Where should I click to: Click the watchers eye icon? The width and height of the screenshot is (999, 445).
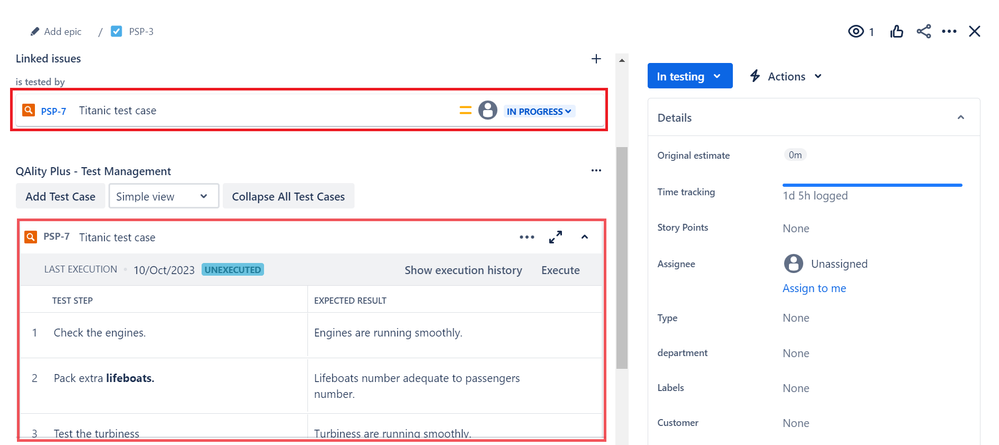click(x=856, y=31)
